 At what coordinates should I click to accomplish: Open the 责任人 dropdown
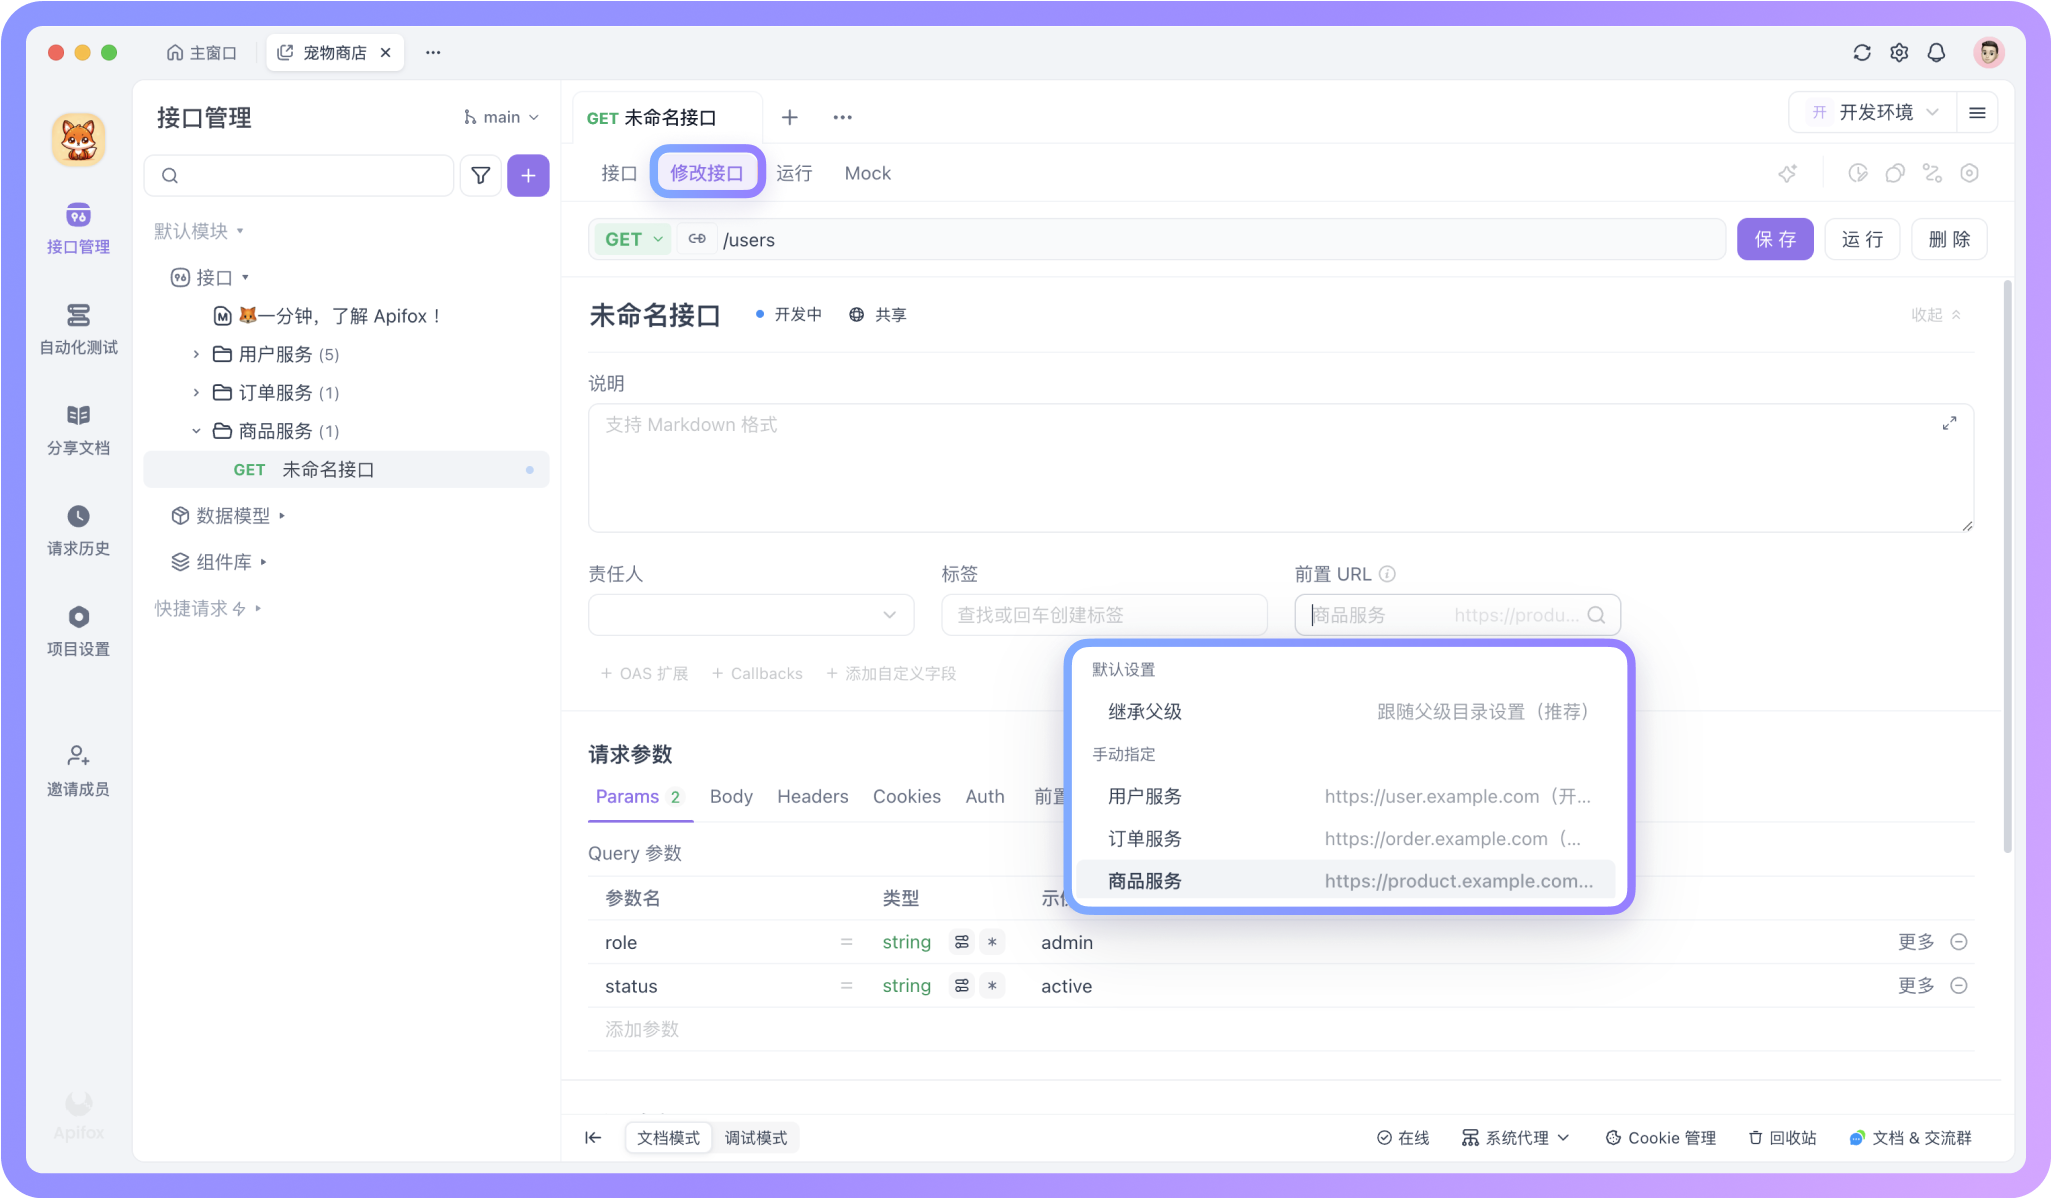[x=751, y=615]
